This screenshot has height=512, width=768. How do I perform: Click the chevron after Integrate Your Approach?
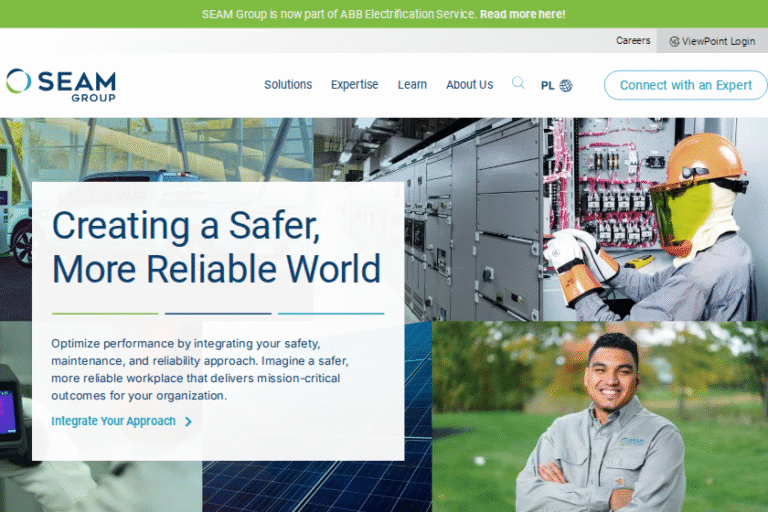click(x=188, y=422)
